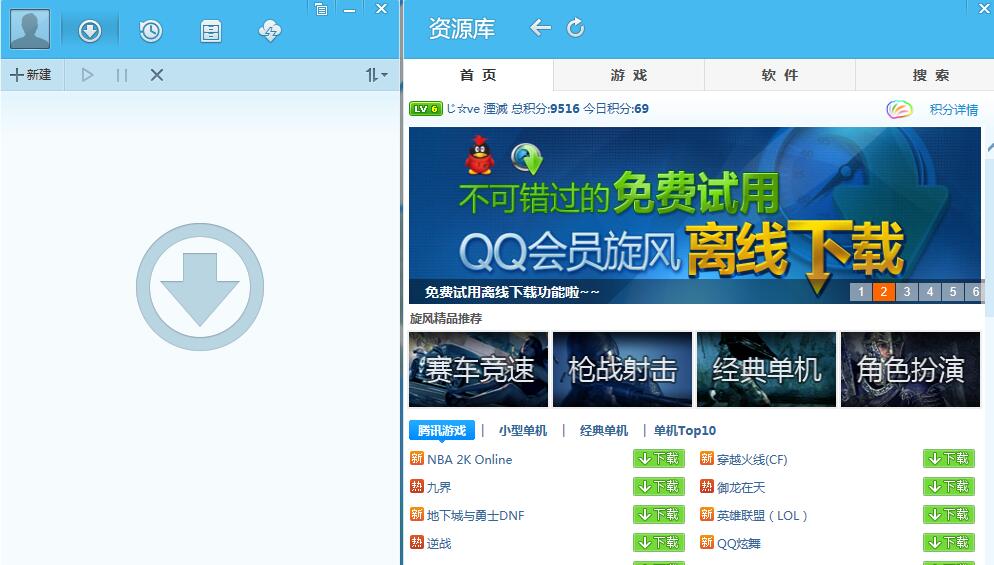Click the 新 badge beside 英雄联盟

coord(707,514)
